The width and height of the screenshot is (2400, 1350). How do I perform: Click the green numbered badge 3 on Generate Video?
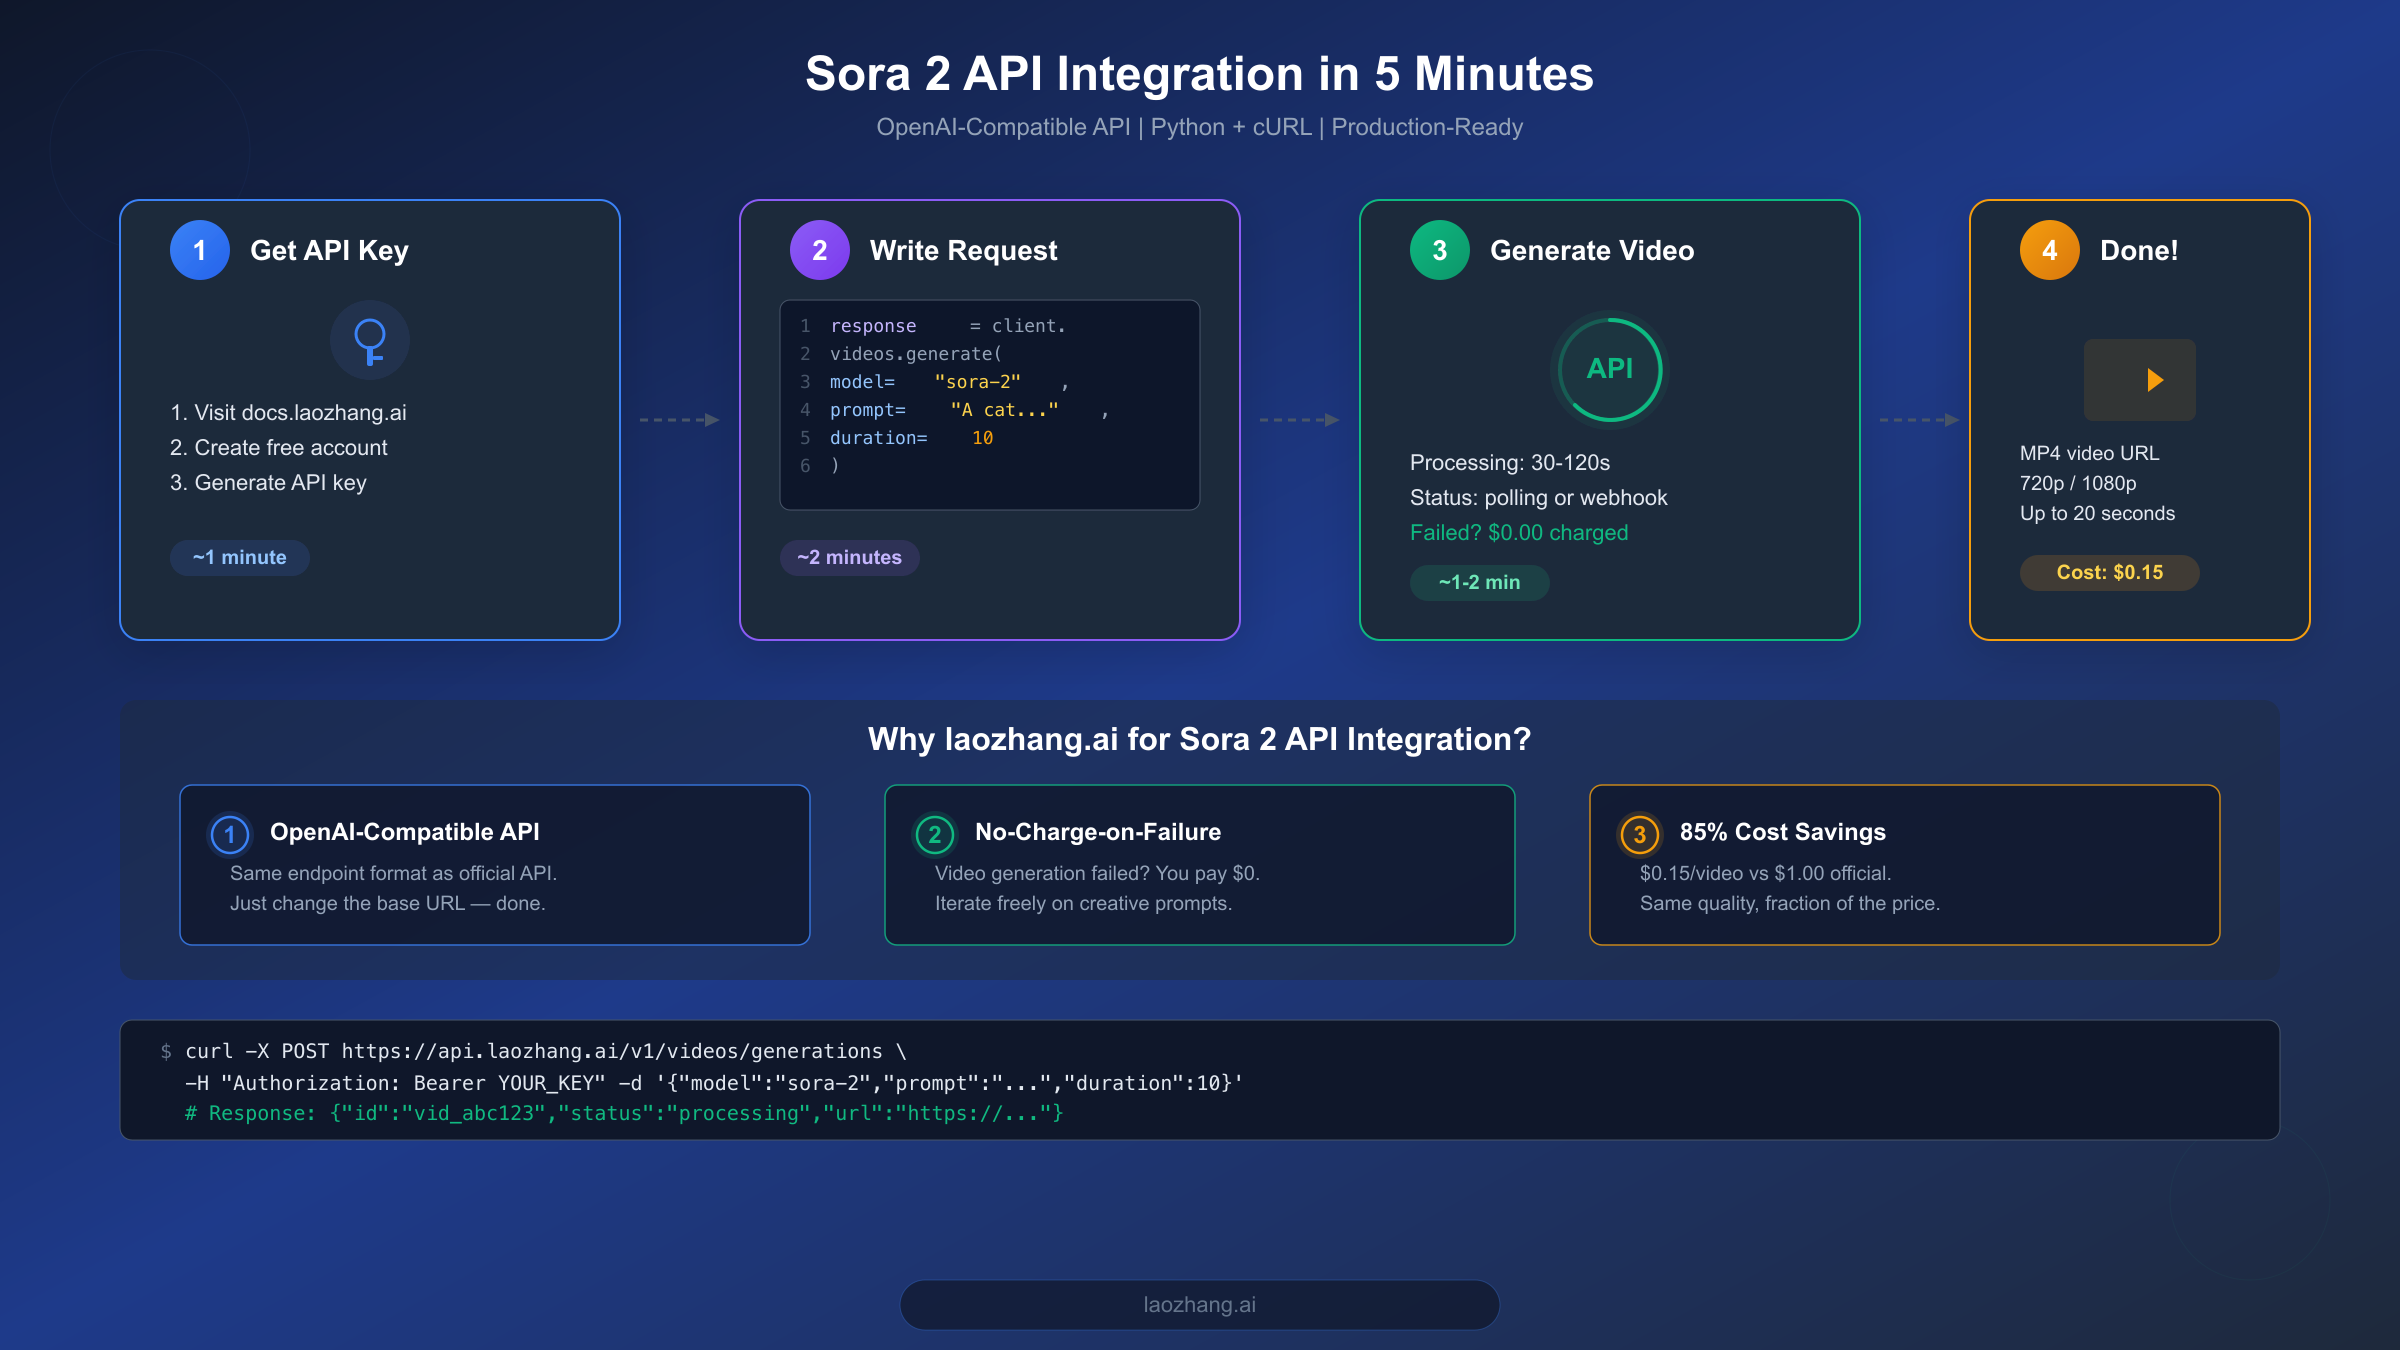tap(1439, 249)
